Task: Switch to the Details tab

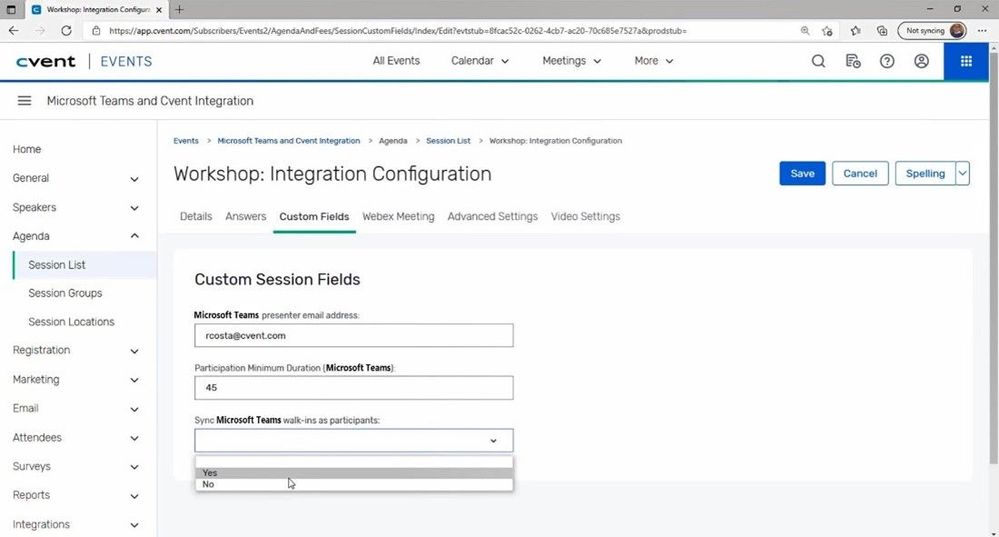Action: pyautogui.click(x=196, y=217)
